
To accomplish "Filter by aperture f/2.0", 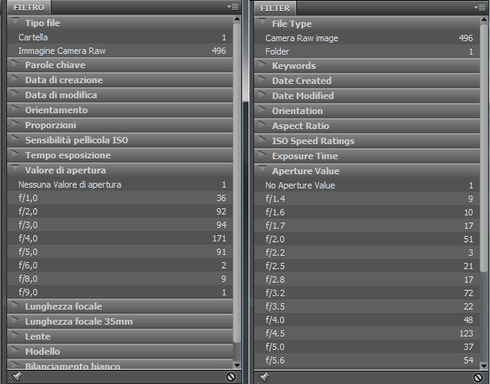I will click(x=367, y=239).
